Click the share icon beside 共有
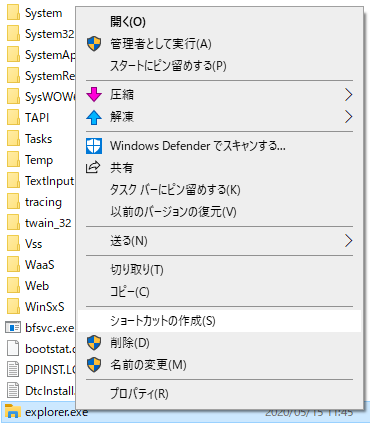The width and height of the screenshot is (370, 426). pyautogui.click(x=93, y=167)
